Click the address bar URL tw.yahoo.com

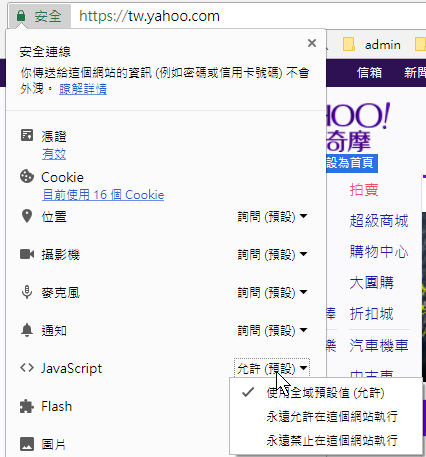click(149, 16)
